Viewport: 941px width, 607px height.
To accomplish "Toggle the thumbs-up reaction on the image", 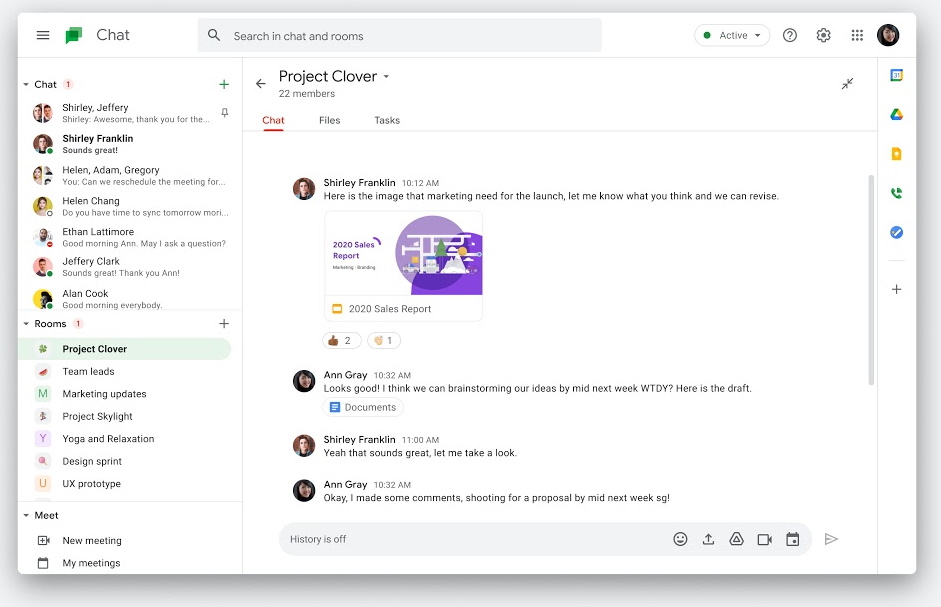I will point(341,340).
